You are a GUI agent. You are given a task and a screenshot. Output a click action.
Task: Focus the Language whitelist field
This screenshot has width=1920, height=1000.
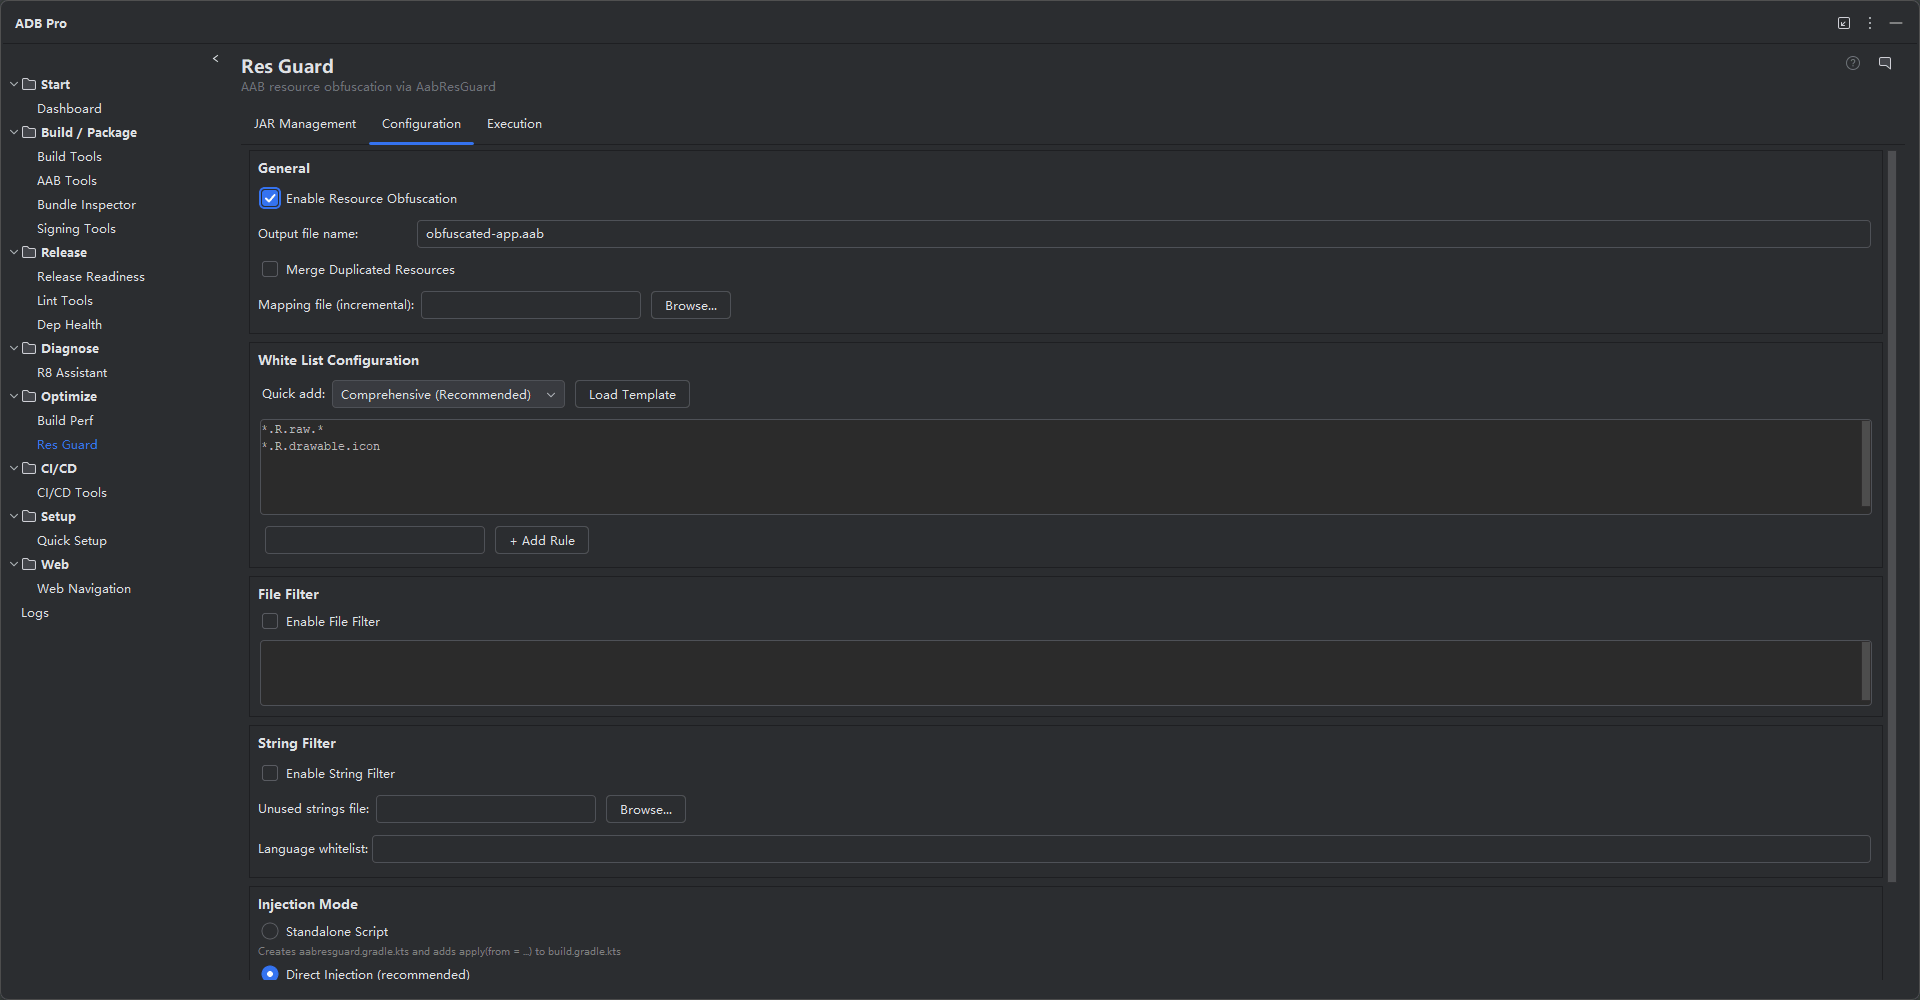(x=1121, y=849)
